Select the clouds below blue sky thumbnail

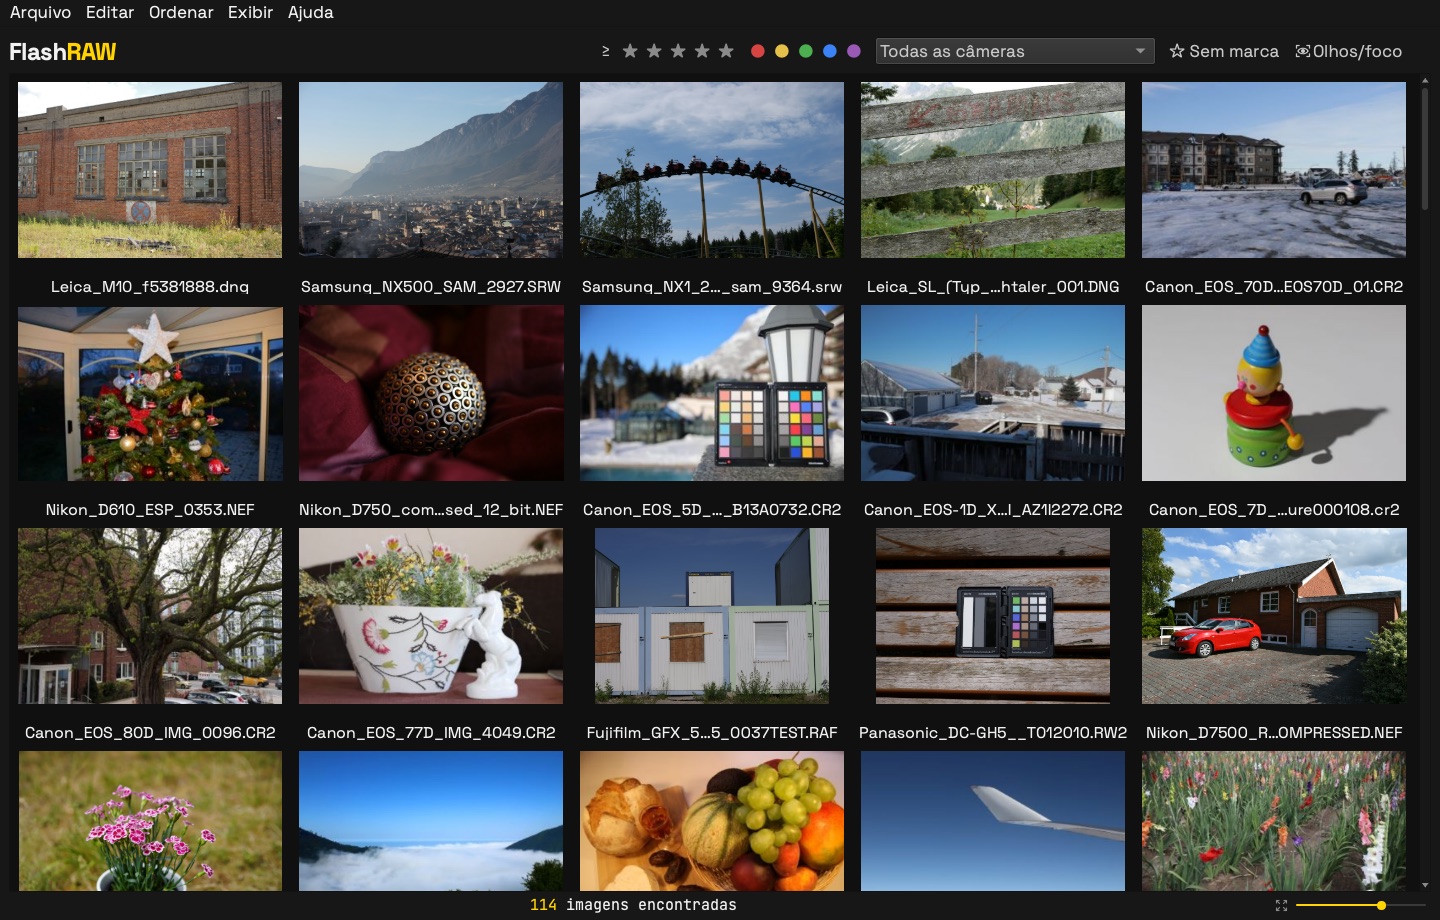tap(431, 821)
